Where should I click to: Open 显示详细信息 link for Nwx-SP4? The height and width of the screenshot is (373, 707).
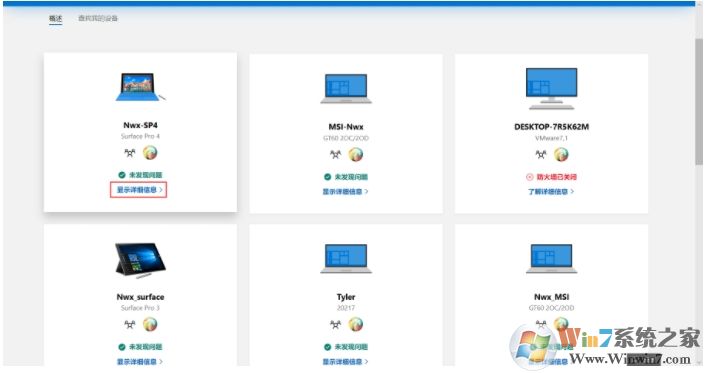139,190
